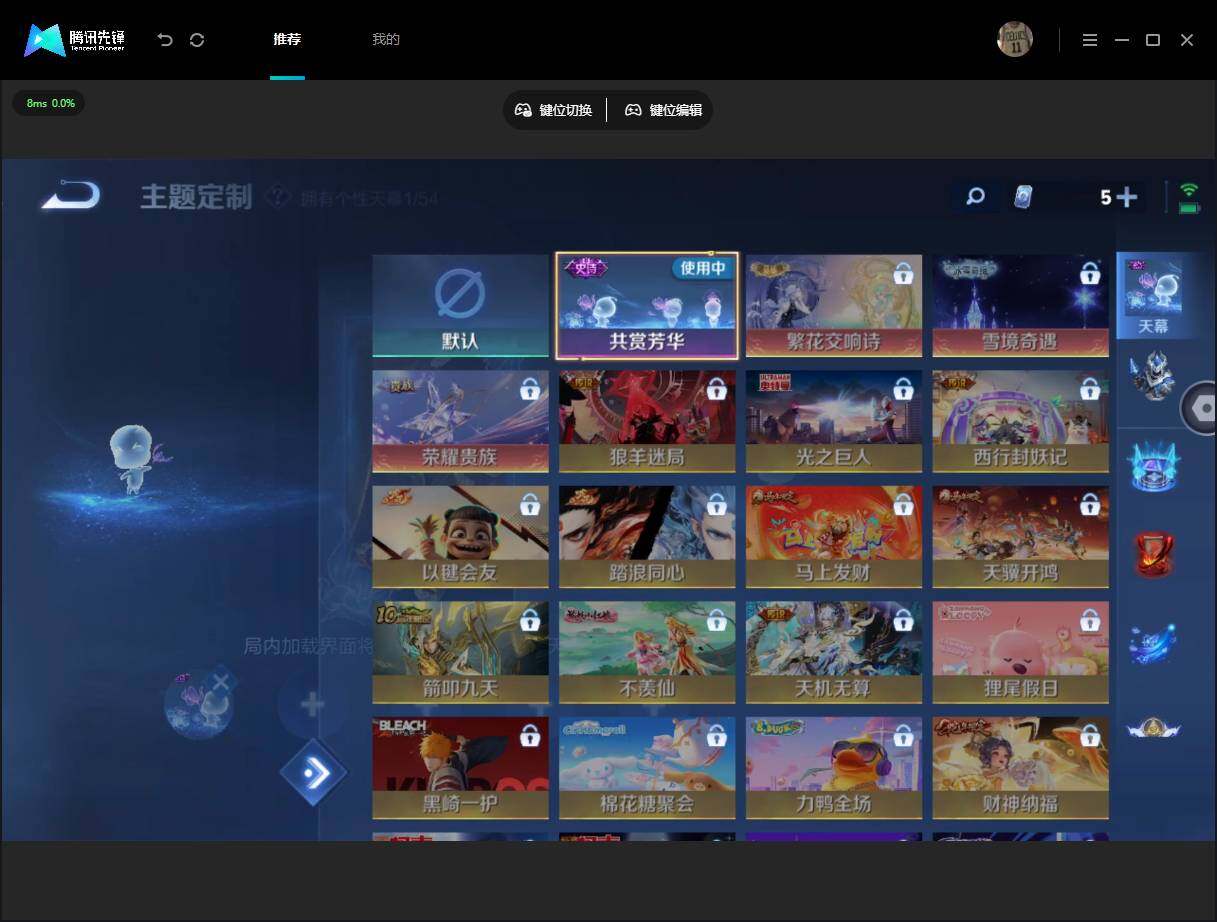Open the 天幕 category tab in sidebar
The height and width of the screenshot is (922, 1217).
(x=1153, y=296)
